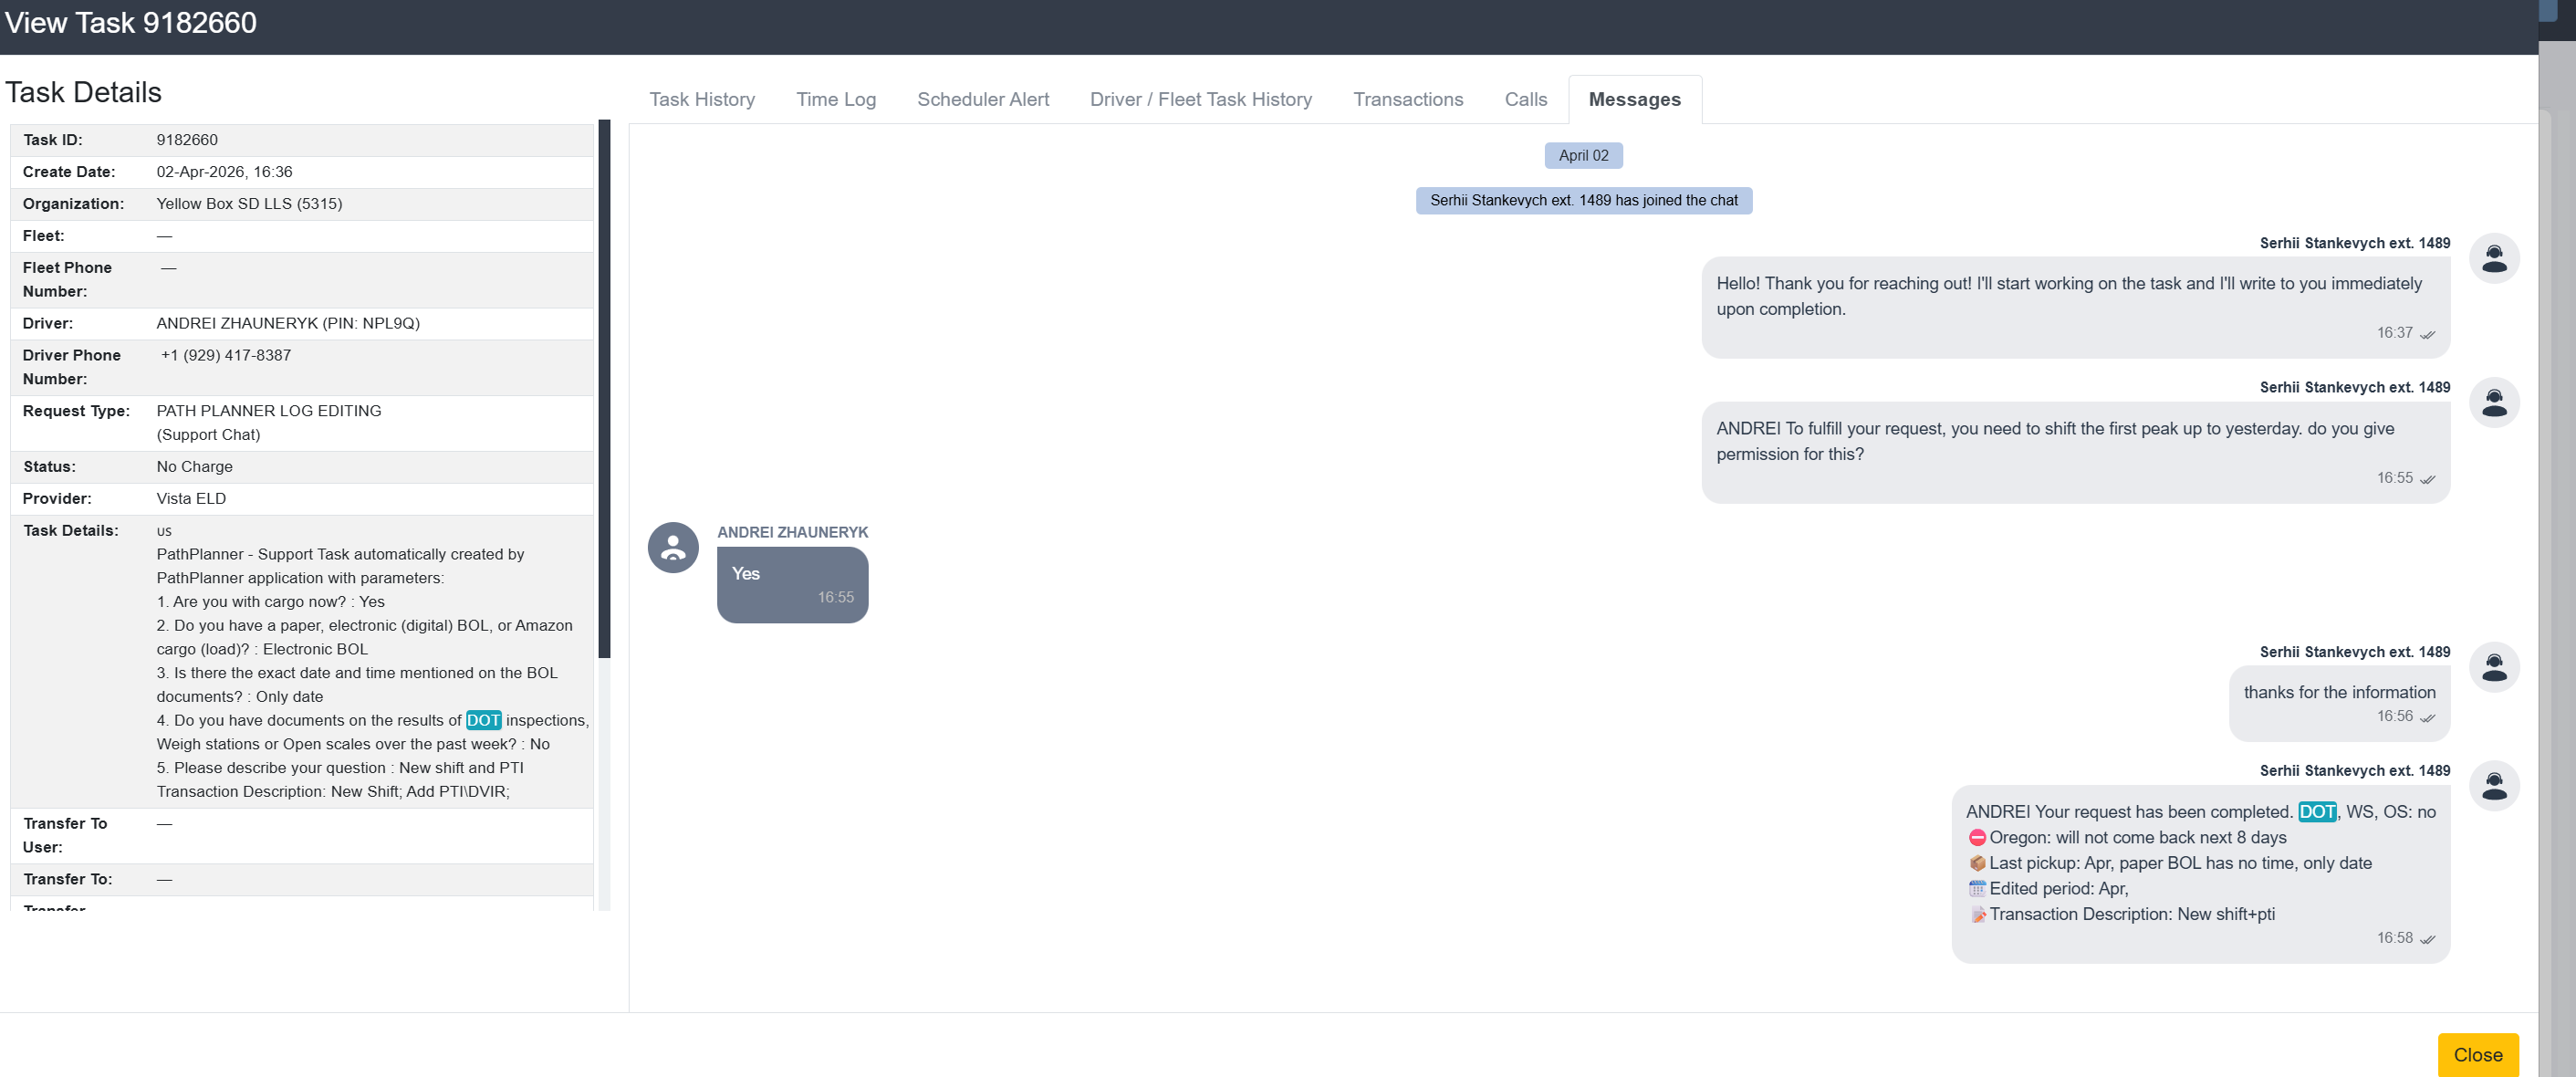Open the Task History tab
The height and width of the screenshot is (1077, 2576).
coord(701,99)
